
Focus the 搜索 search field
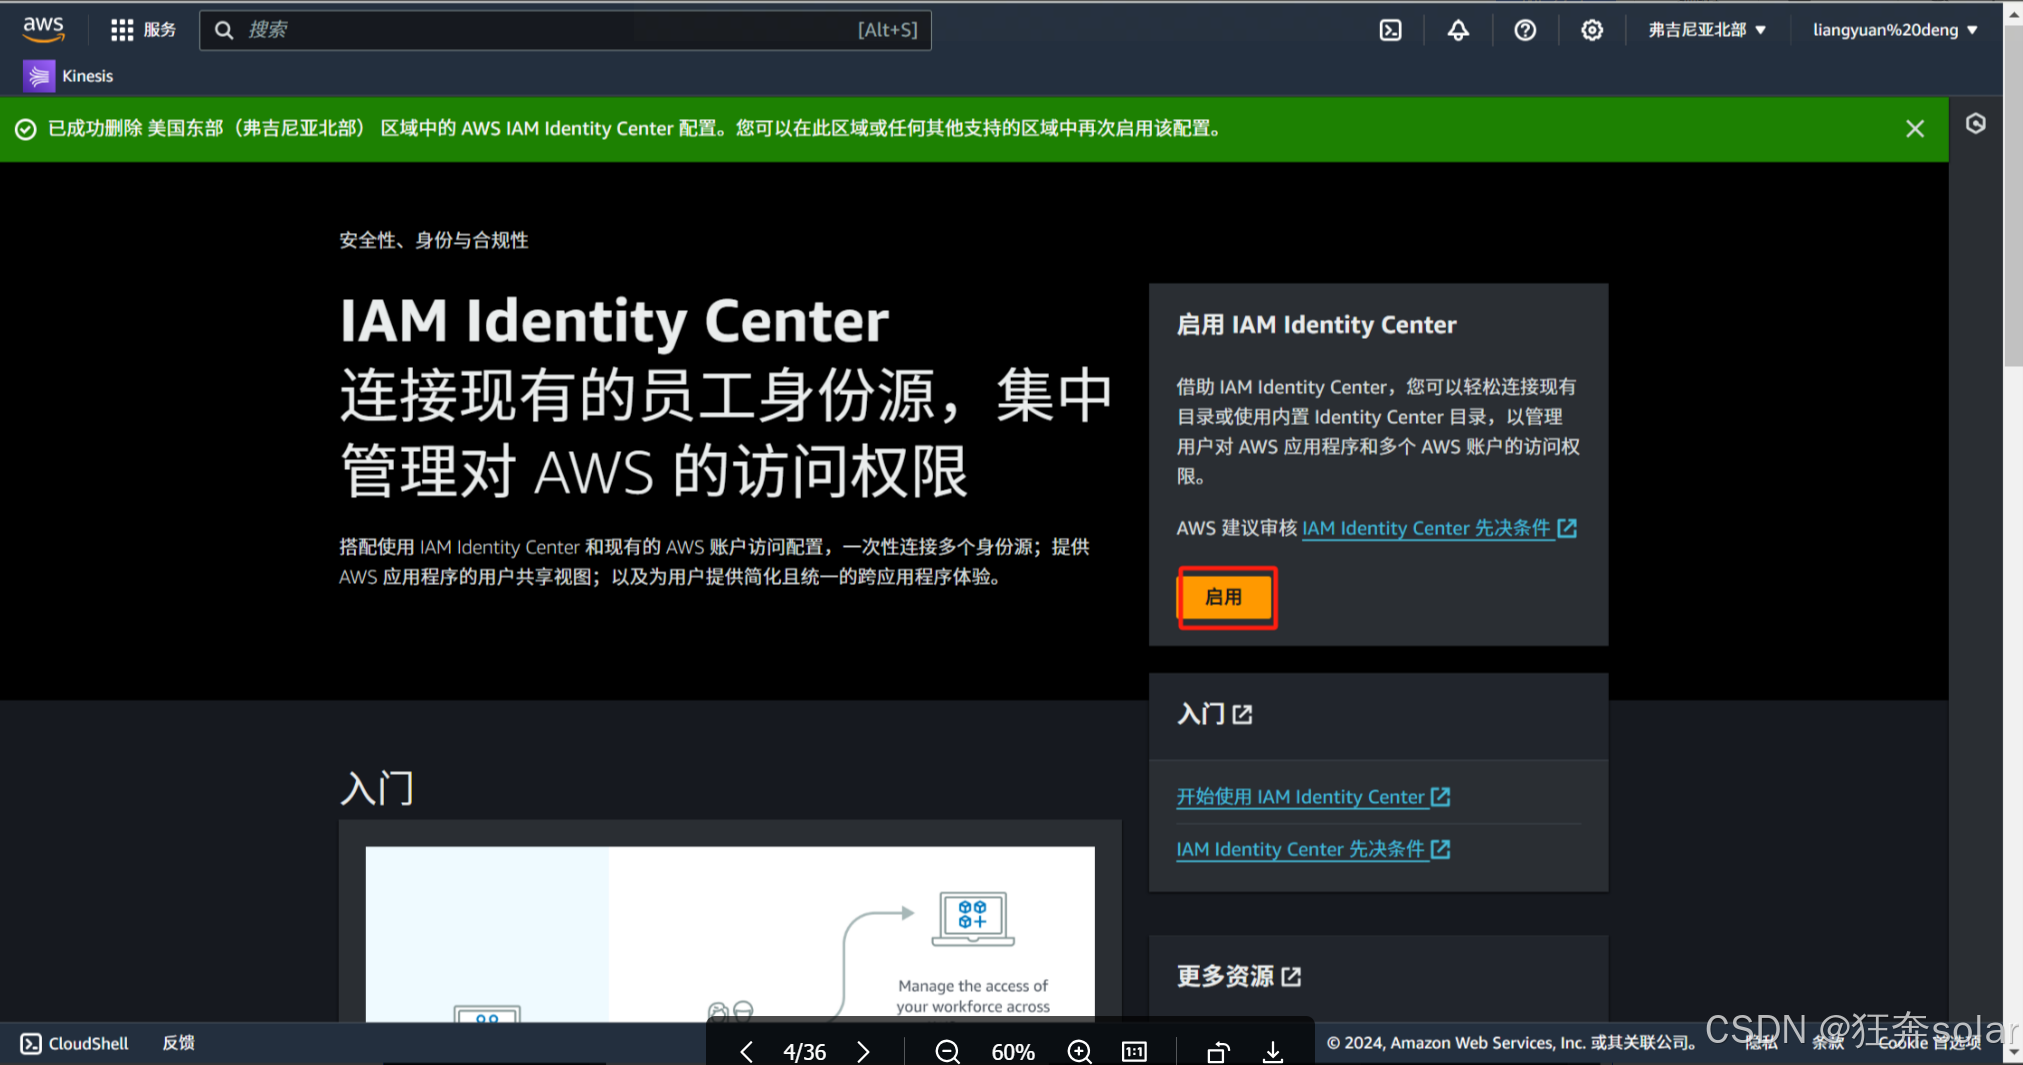(565, 30)
